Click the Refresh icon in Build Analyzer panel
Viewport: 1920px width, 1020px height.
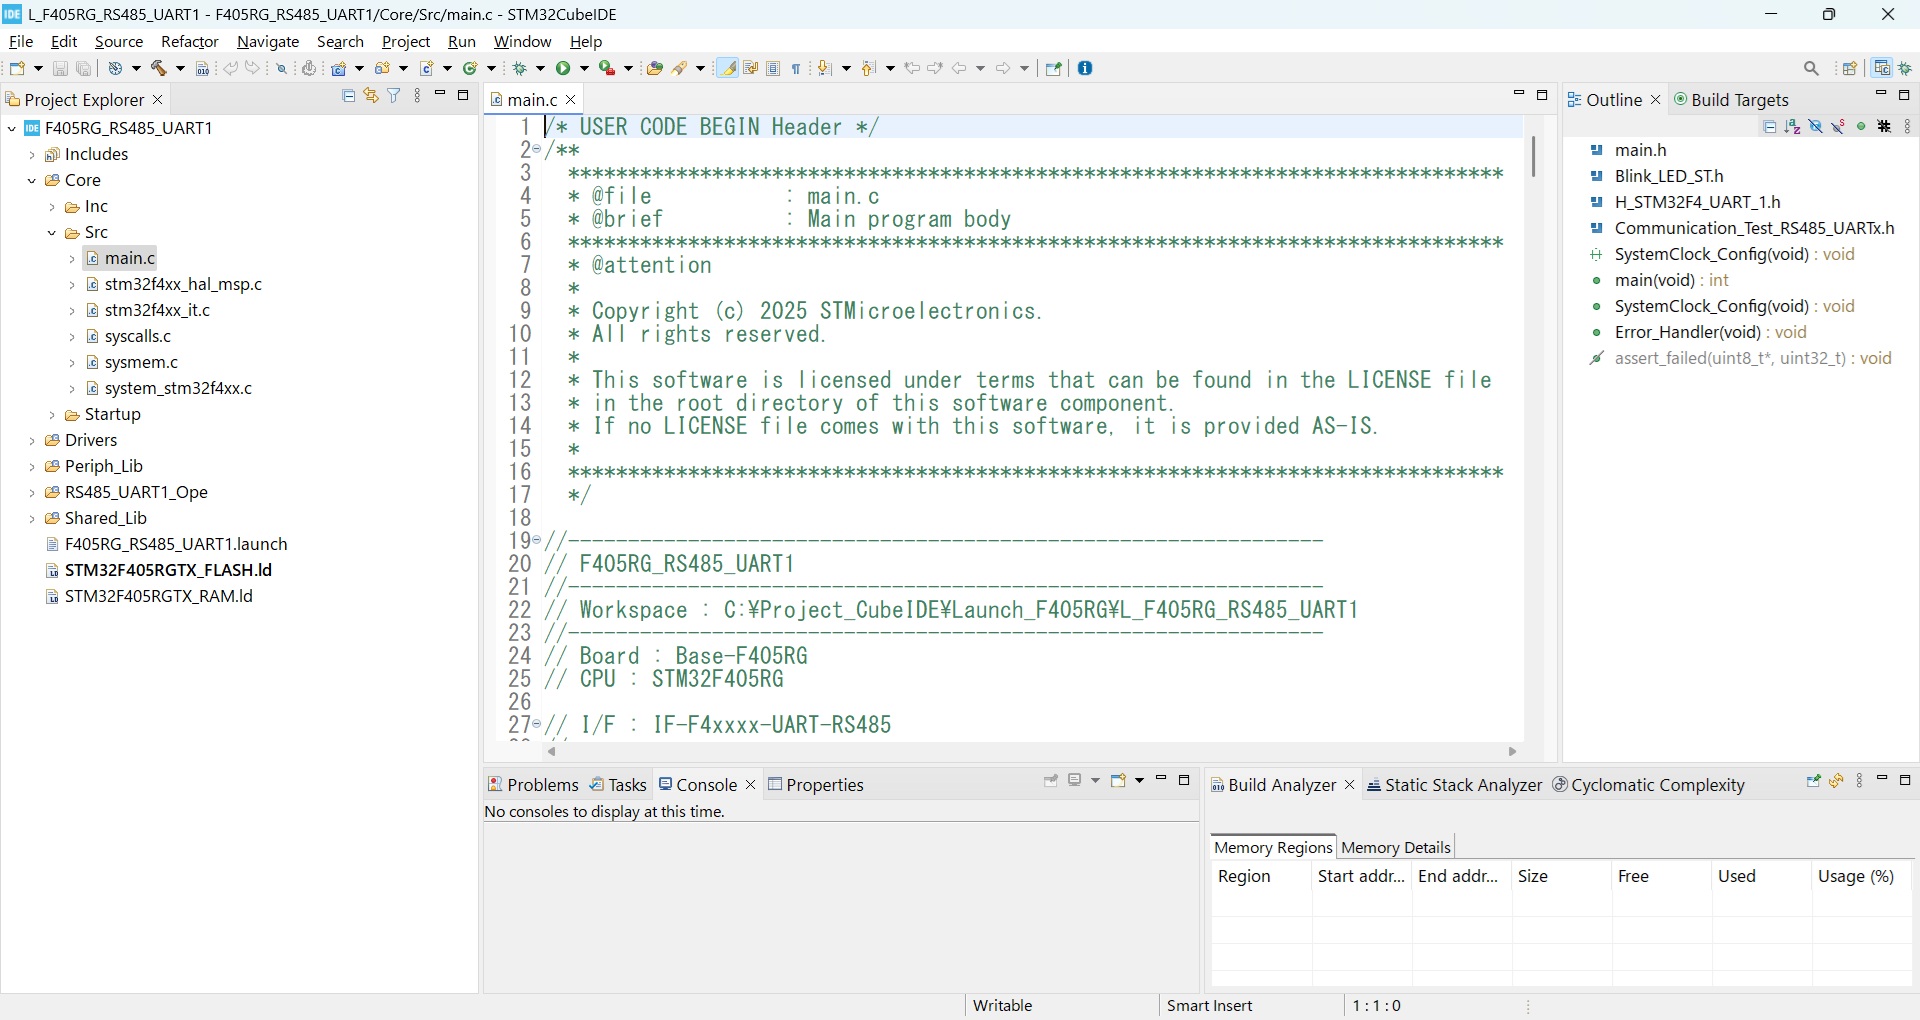(1837, 781)
